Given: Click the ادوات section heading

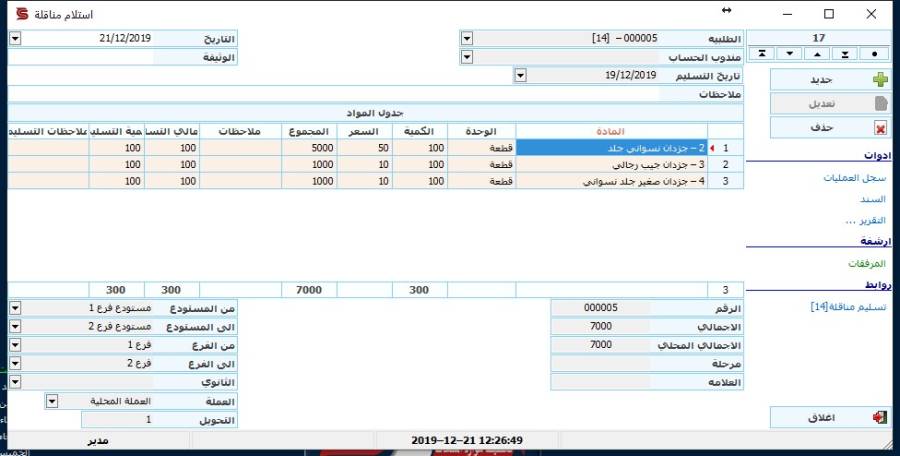Looking at the screenshot, I should [x=877, y=156].
